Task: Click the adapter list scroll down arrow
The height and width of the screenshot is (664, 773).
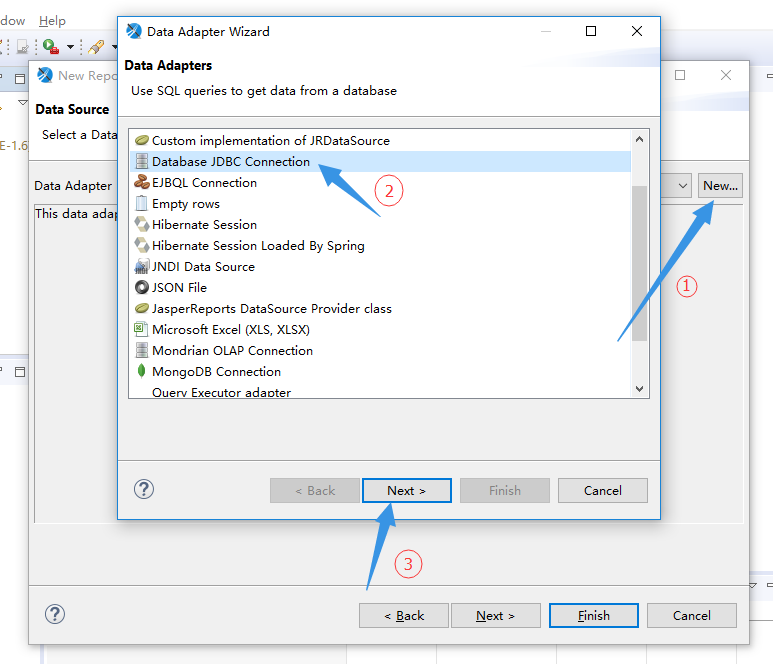Action: tap(639, 388)
